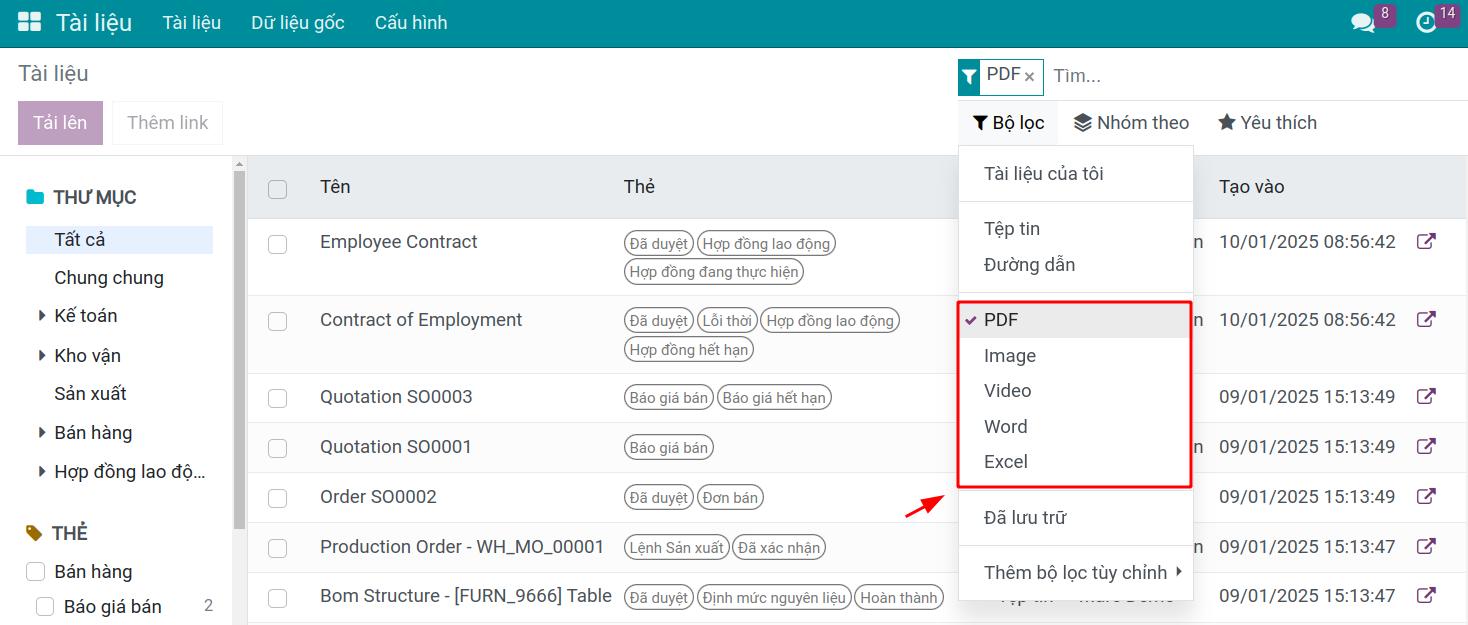Open external link for Contract of Employment row

coord(1426,320)
